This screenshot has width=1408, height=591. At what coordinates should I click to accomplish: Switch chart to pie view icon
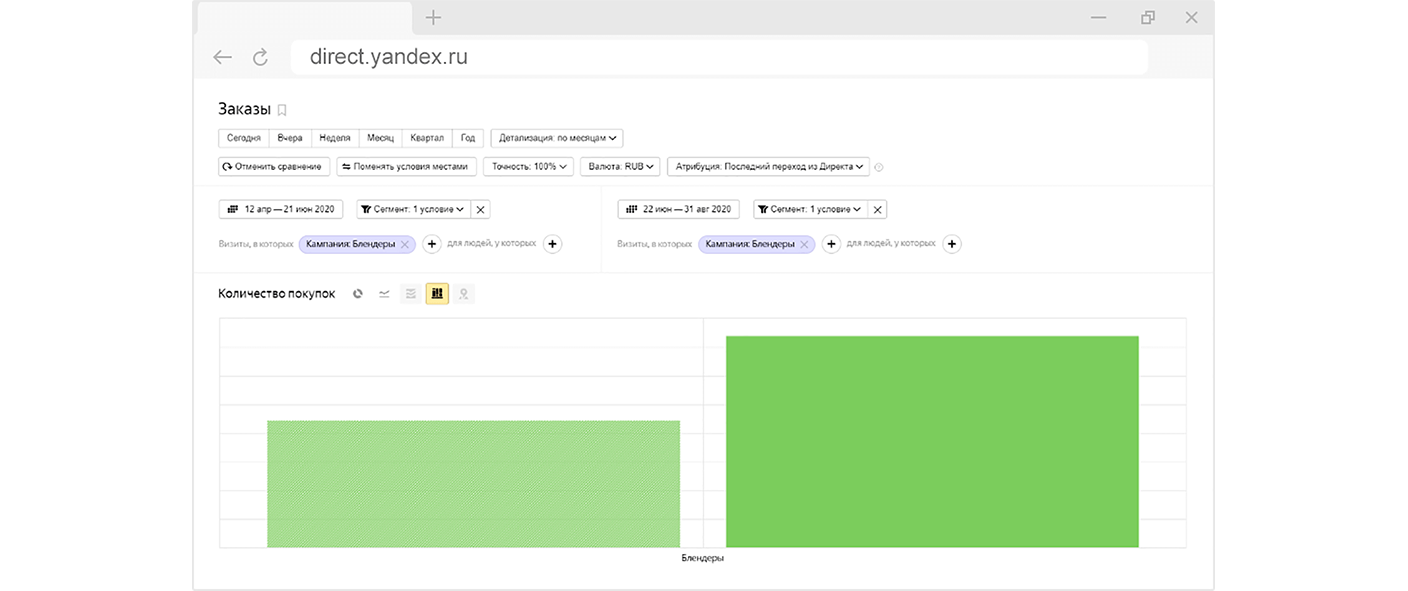click(358, 294)
